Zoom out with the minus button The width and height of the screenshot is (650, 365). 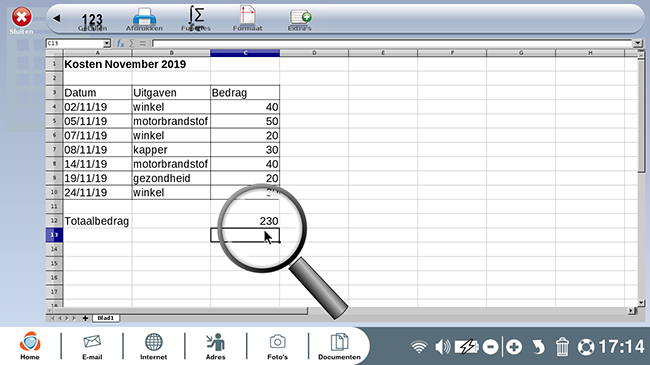[490, 347]
